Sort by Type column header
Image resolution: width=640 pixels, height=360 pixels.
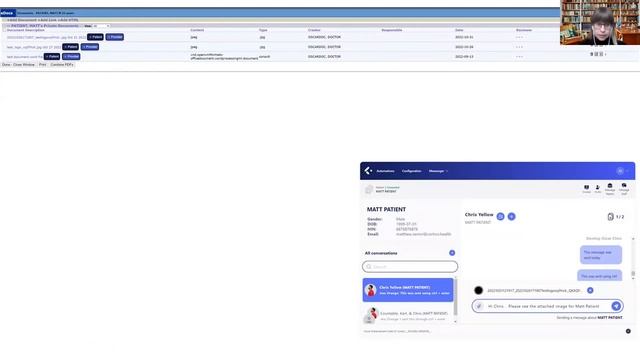pyautogui.click(x=263, y=30)
